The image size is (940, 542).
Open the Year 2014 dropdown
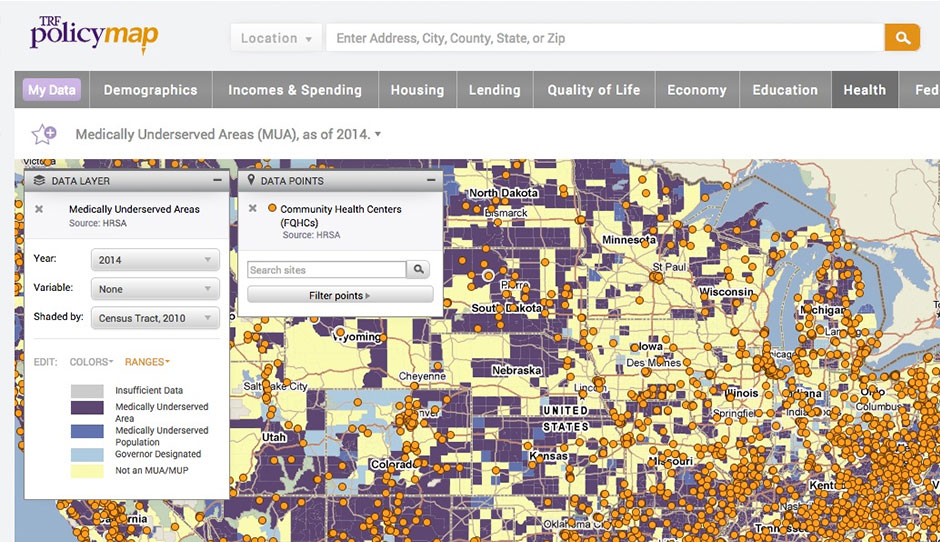[x=154, y=260]
